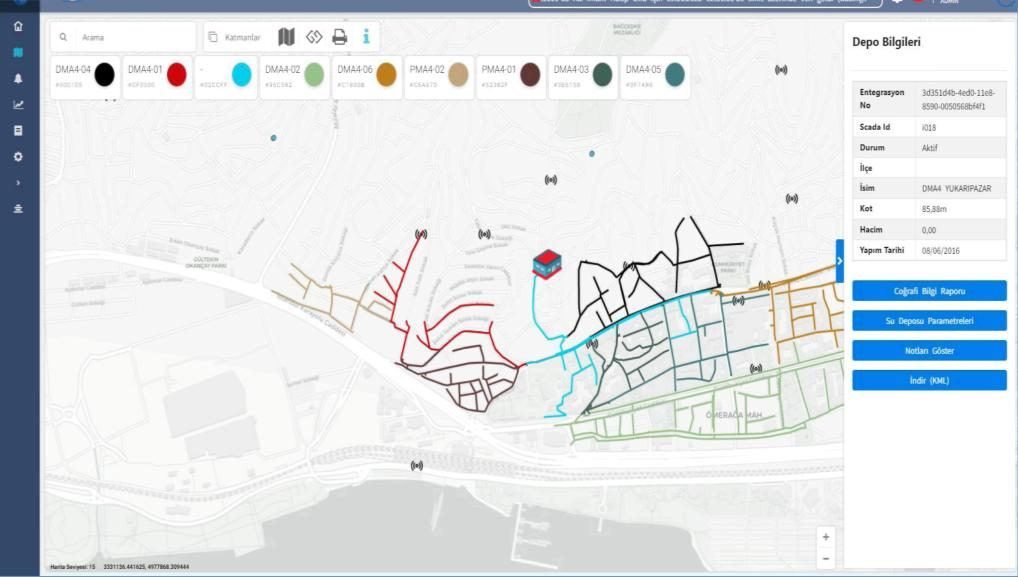The image size is (1018, 577).
Task: Select the unnamed cyan swatch
Action: [x=242, y=75]
